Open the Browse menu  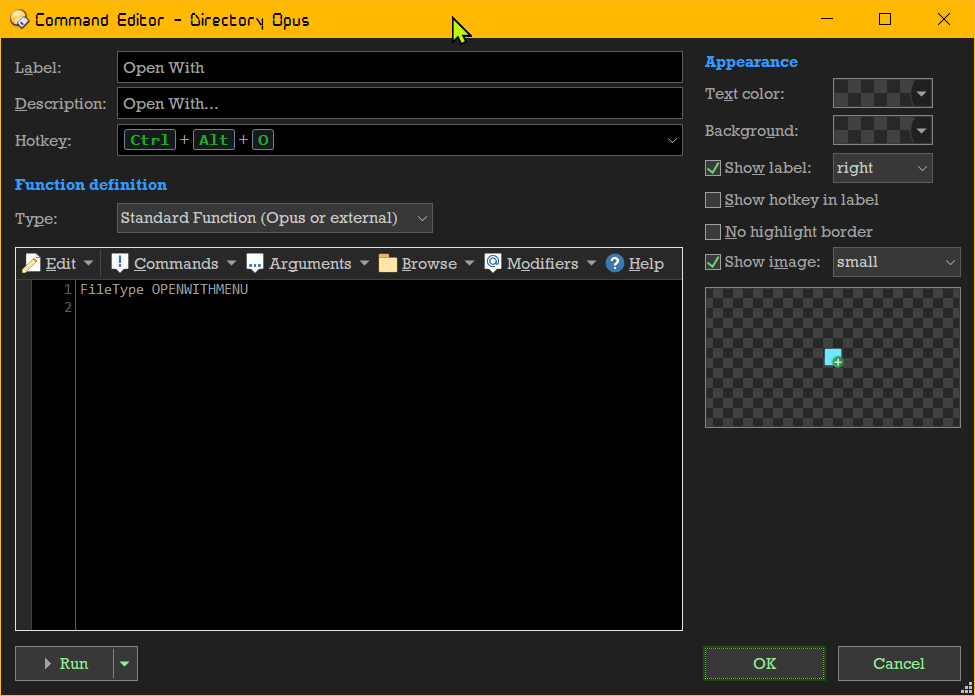(x=427, y=264)
